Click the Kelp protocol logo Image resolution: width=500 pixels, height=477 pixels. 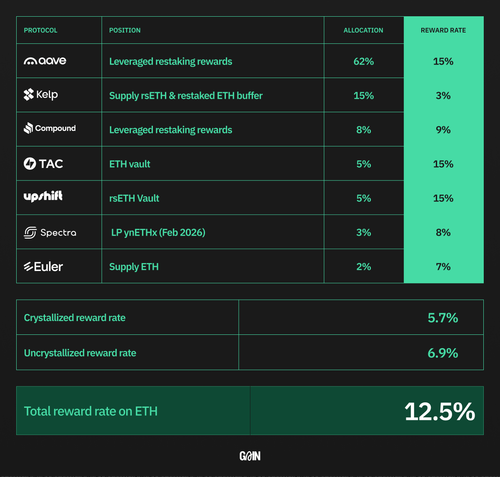pyautogui.click(x=41, y=95)
